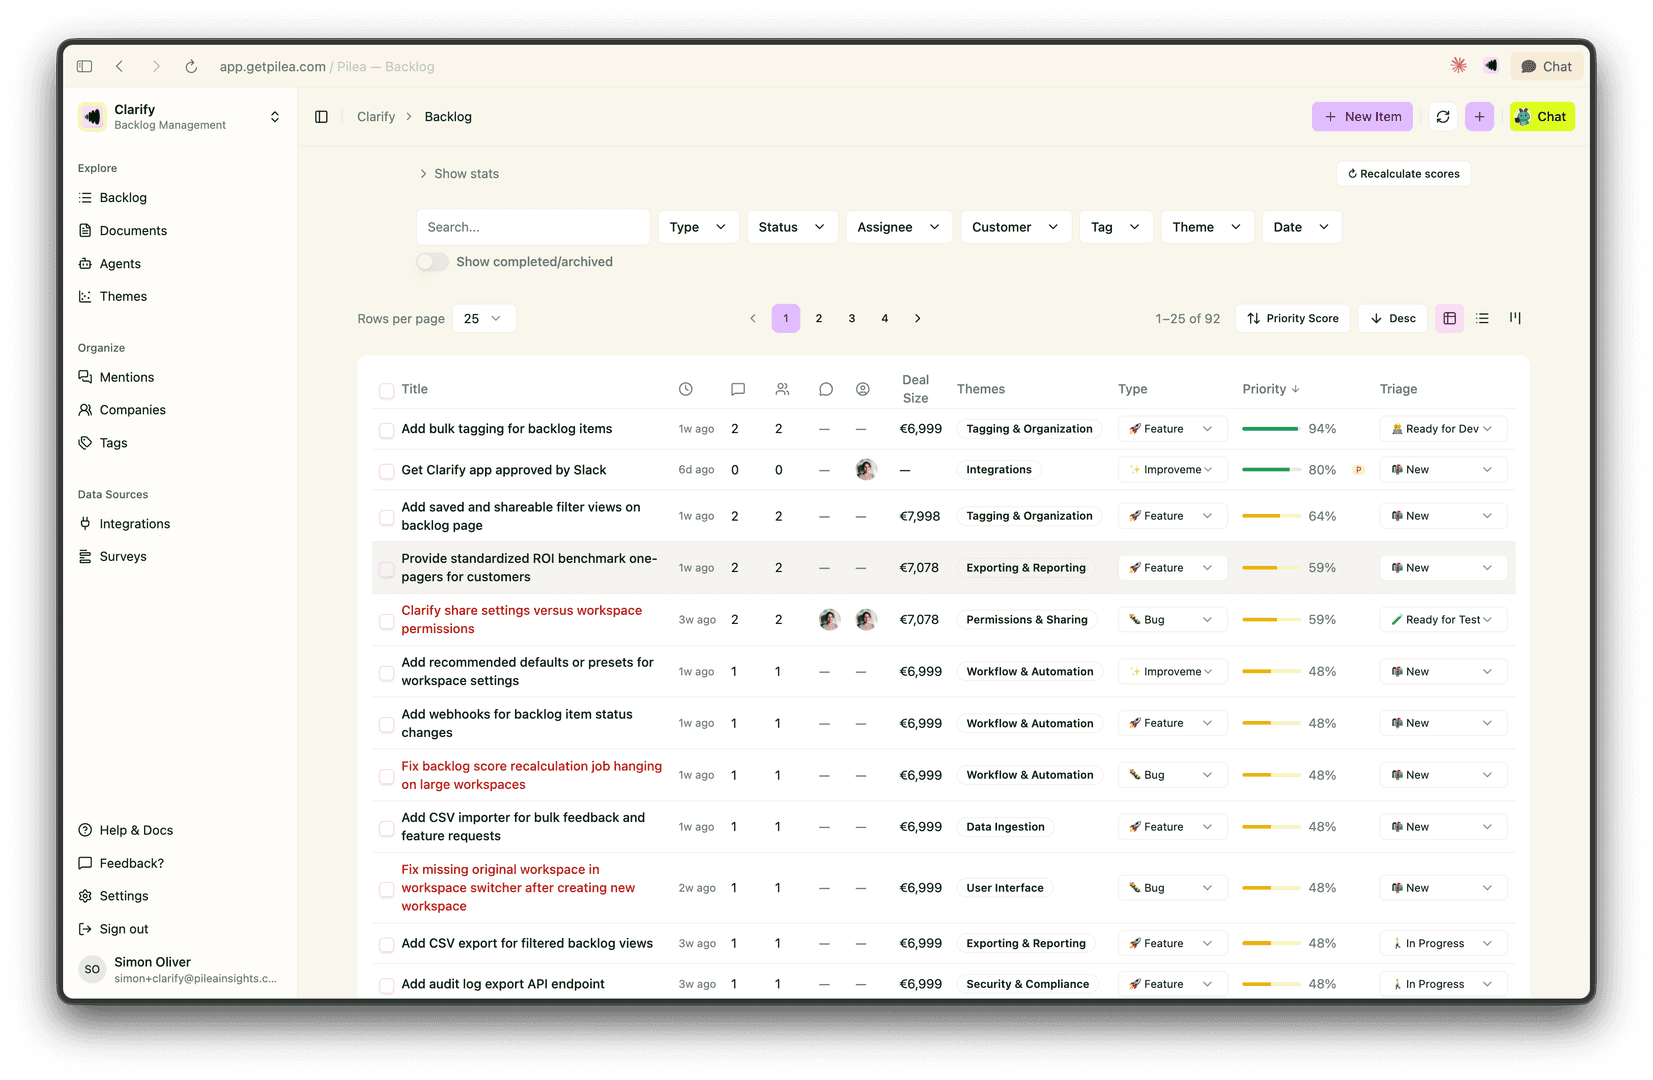Open Backlog in the sidebar
Viewport: 1653px width, 1080px height.
(123, 198)
